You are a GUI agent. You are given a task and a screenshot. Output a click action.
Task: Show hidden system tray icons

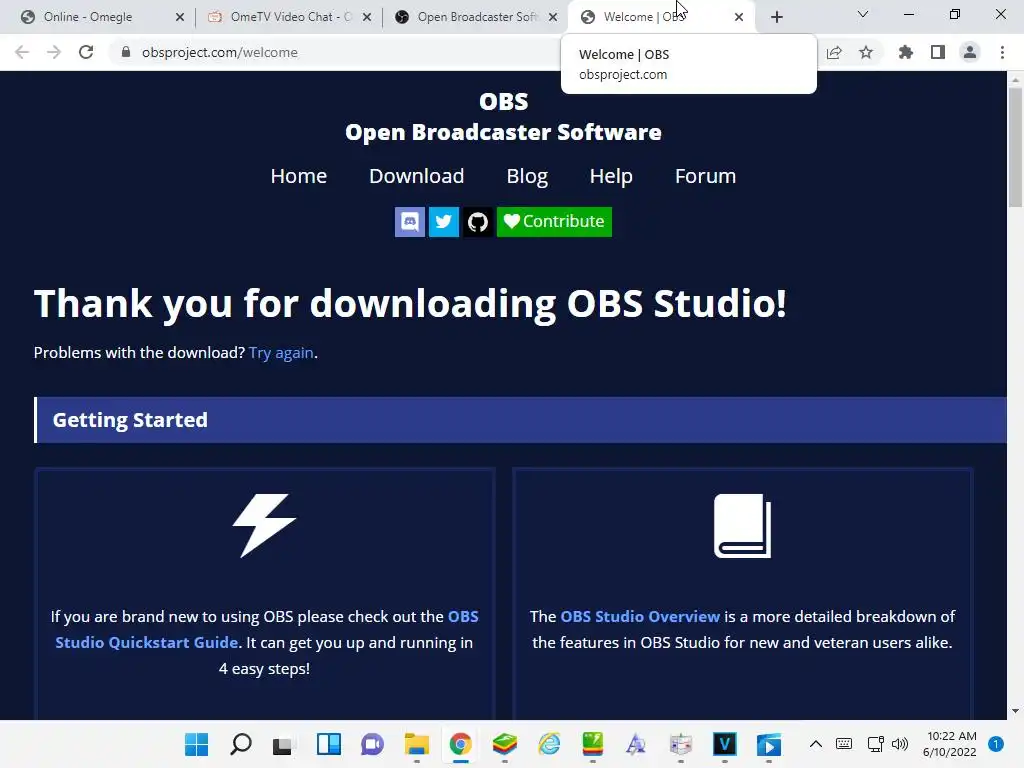pyautogui.click(x=816, y=743)
